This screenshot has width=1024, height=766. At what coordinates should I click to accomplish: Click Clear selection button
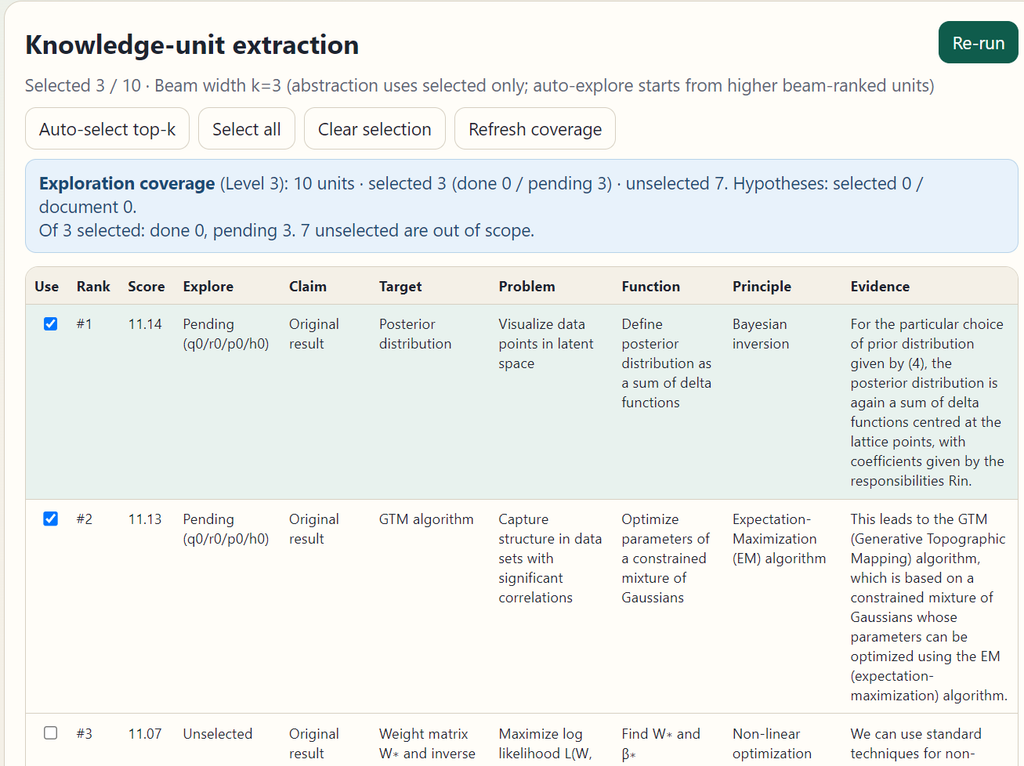tap(374, 129)
